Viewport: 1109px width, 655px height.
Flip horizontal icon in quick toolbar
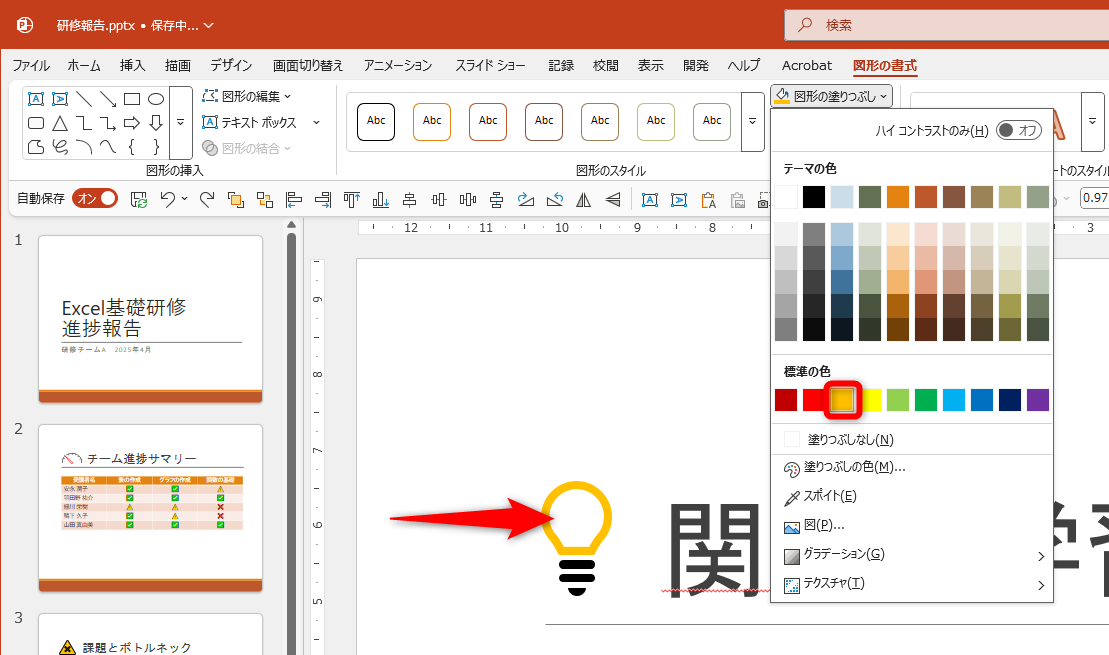pyautogui.click(x=583, y=200)
